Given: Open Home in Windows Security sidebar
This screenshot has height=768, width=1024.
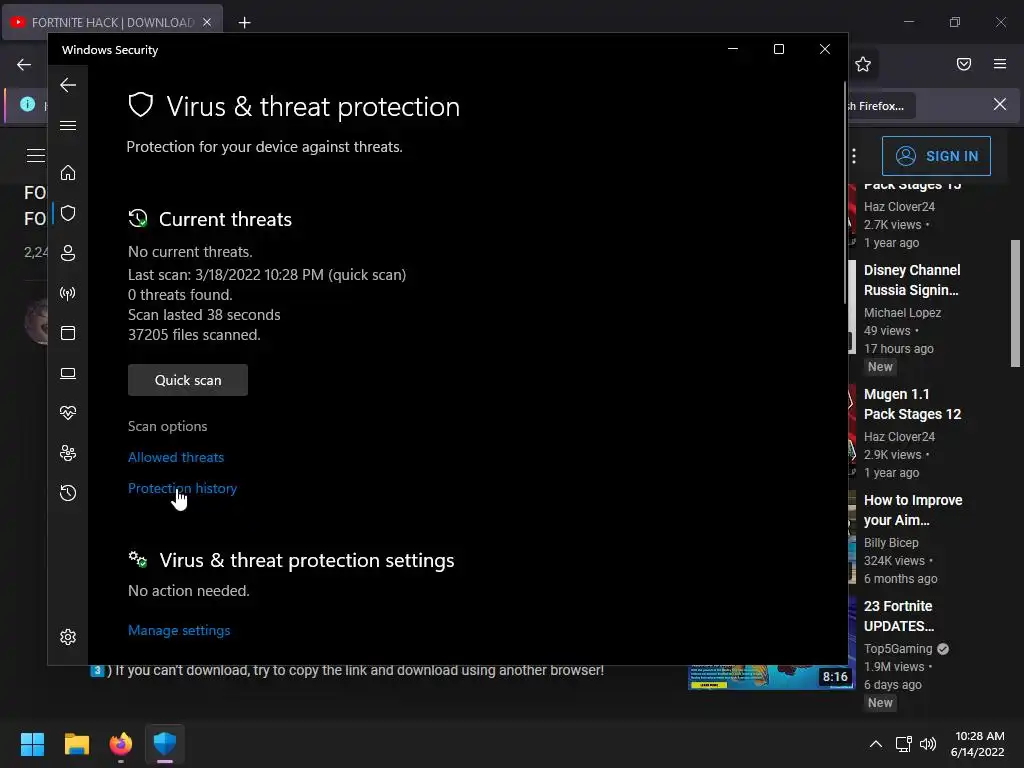Looking at the screenshot, I should (68, 173).
